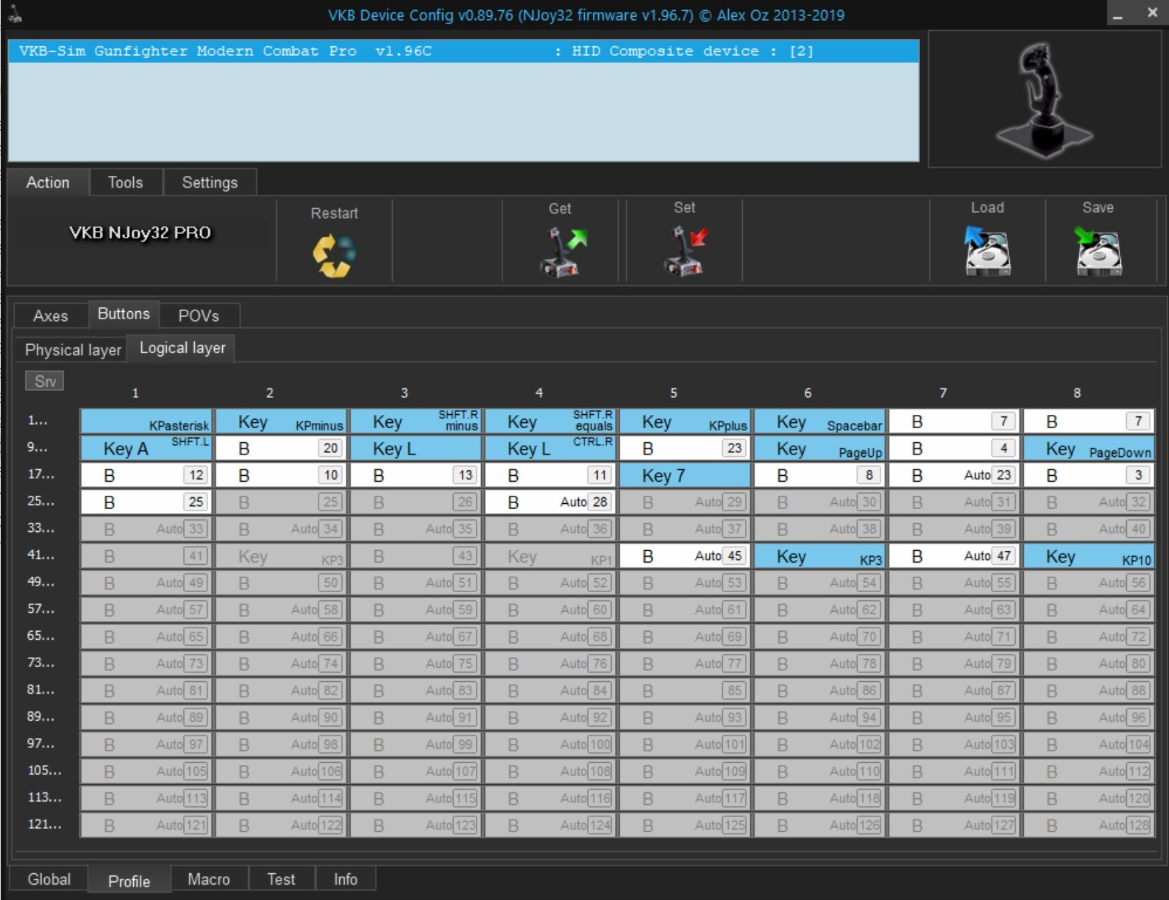The height and width of the screenshot is (900, 1169).
Task: Open the Macro bottom tab
Action: (x=209, y=879)
